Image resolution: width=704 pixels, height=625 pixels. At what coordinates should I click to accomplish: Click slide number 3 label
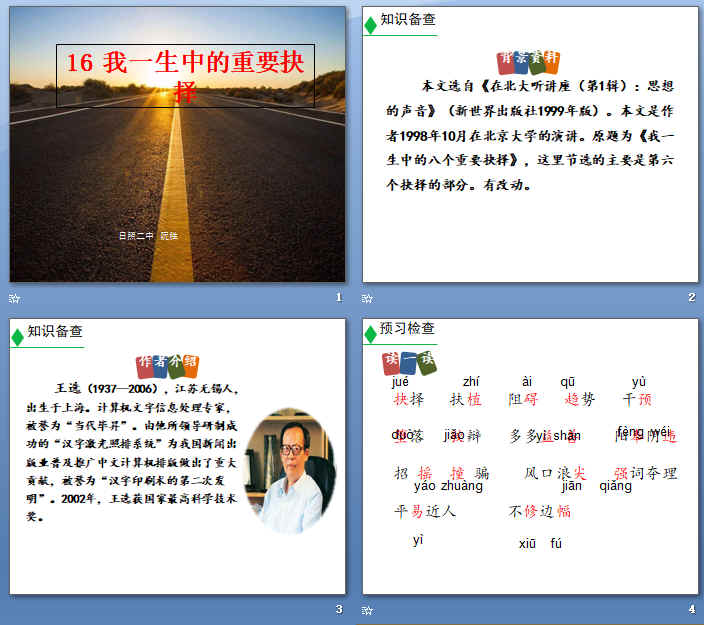click(339, 609)
